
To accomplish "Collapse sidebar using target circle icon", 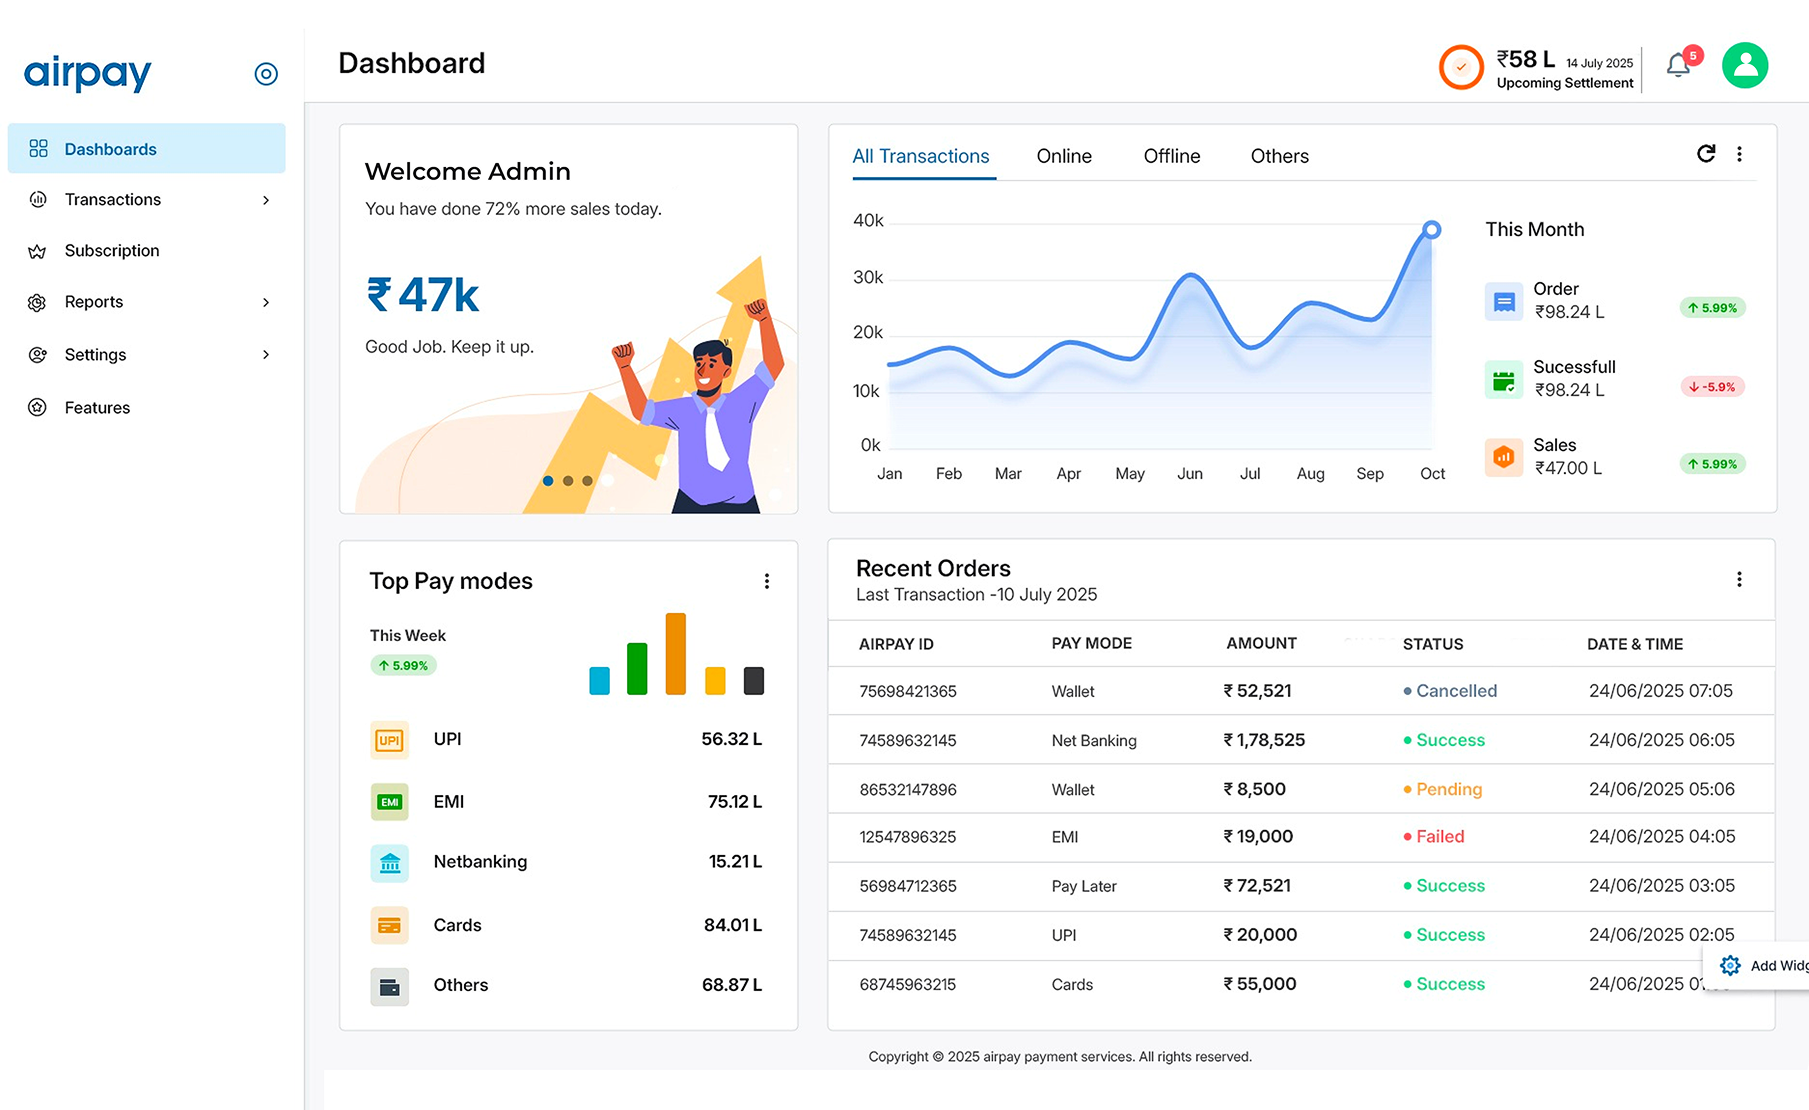I will 266,74.
